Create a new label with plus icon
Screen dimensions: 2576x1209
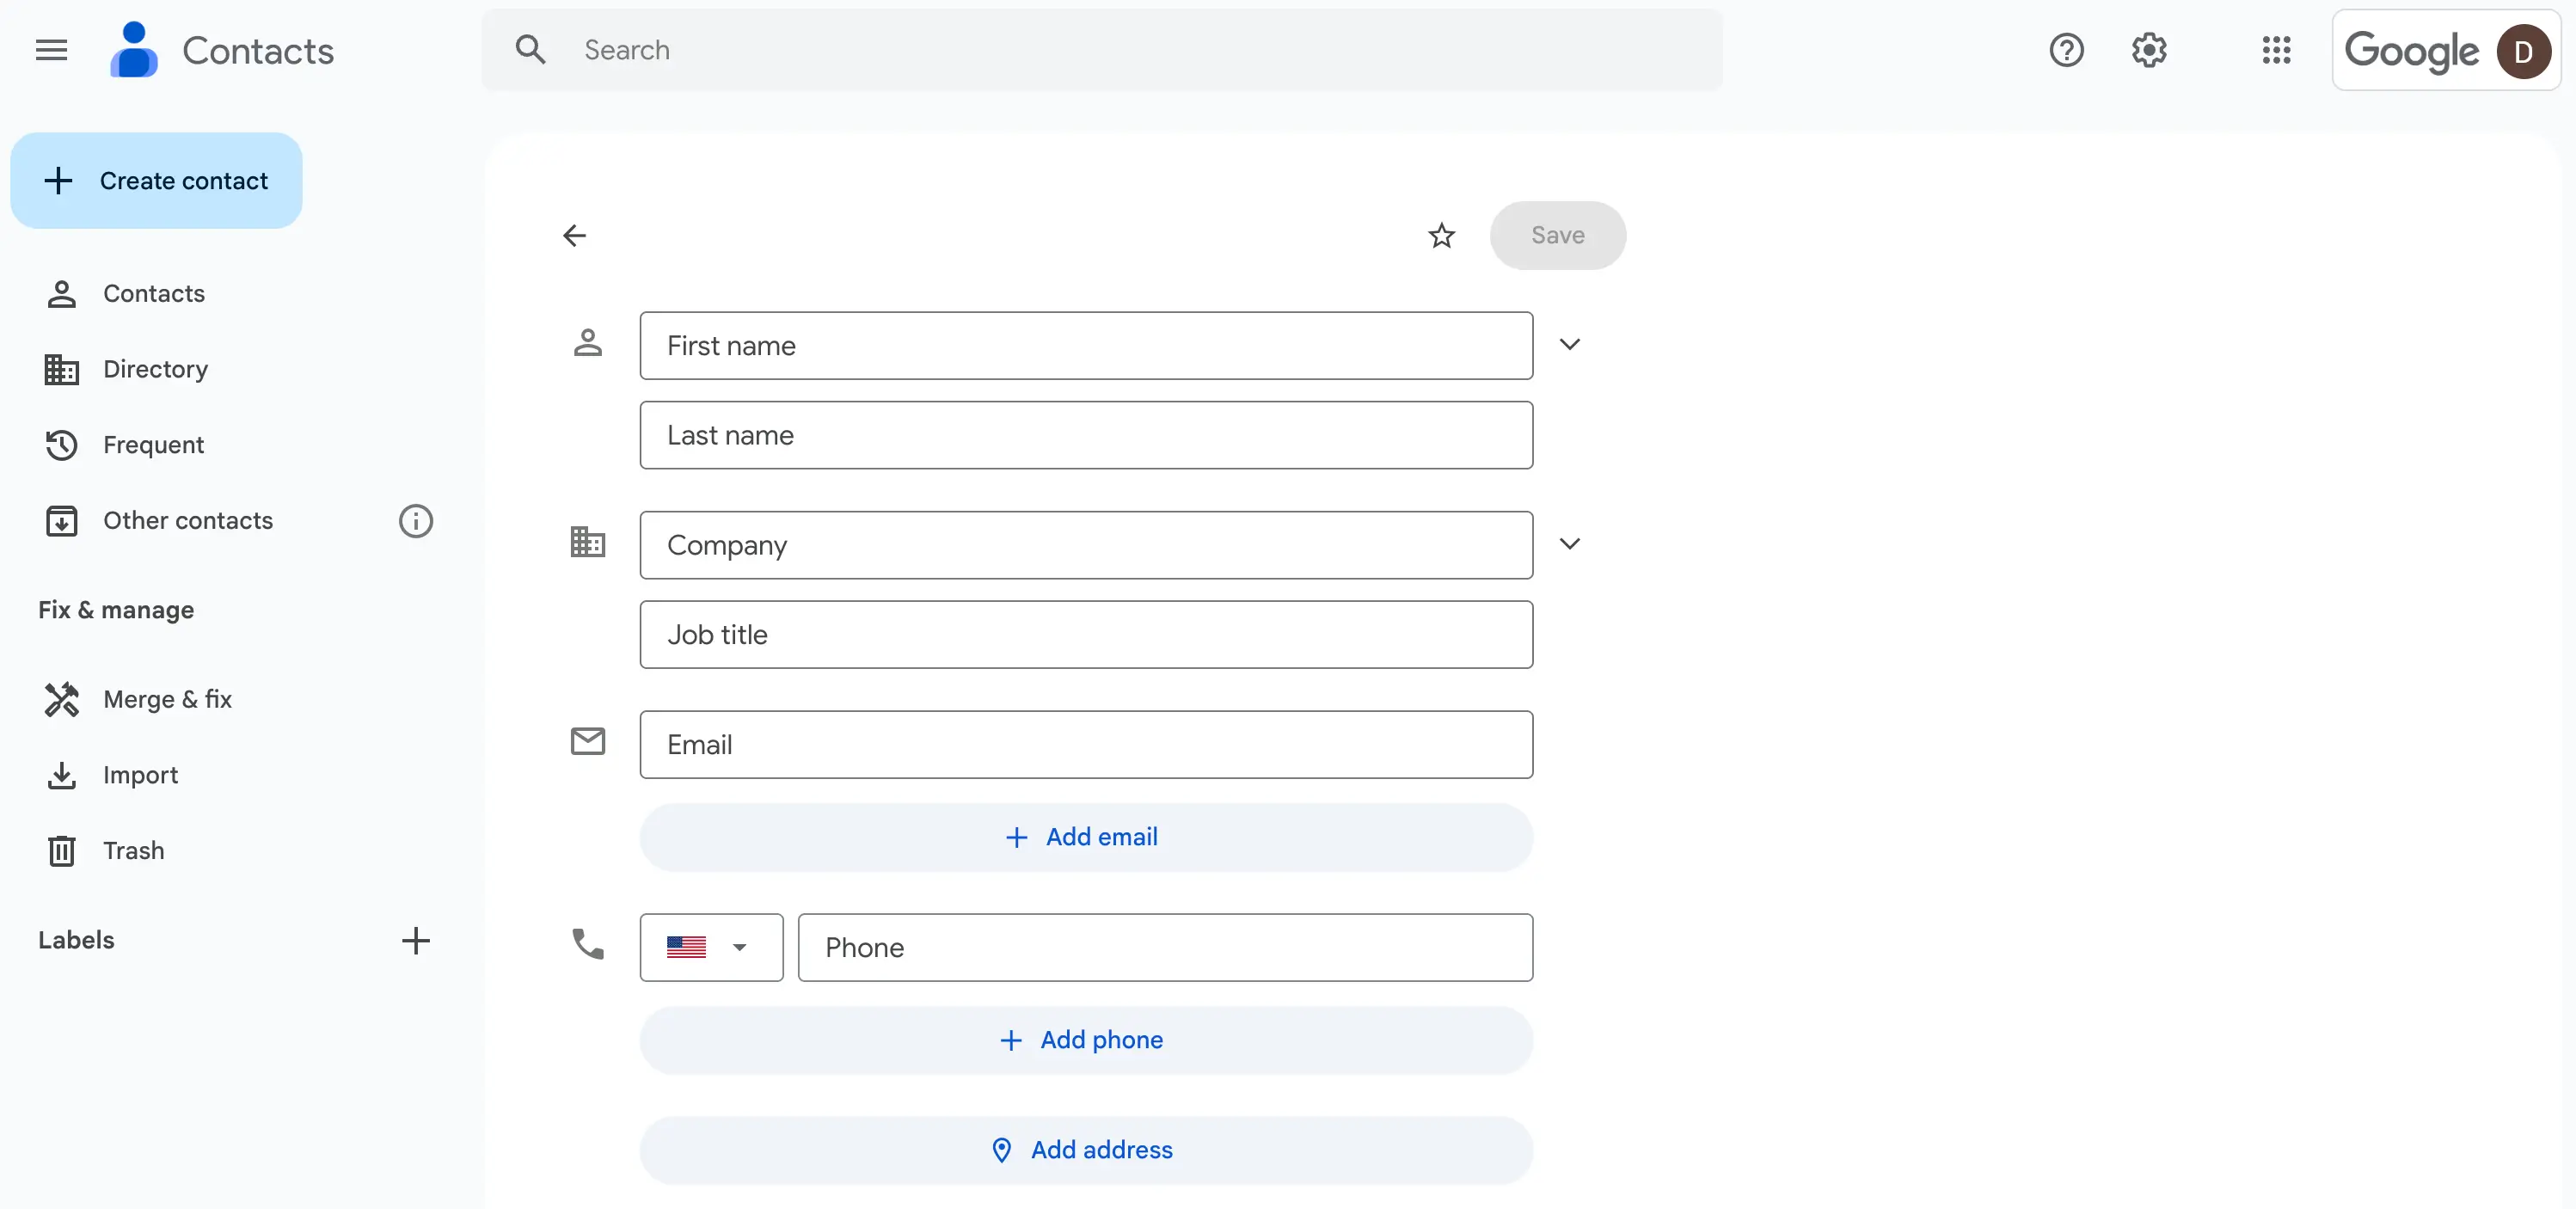click(x=416, y=940)
